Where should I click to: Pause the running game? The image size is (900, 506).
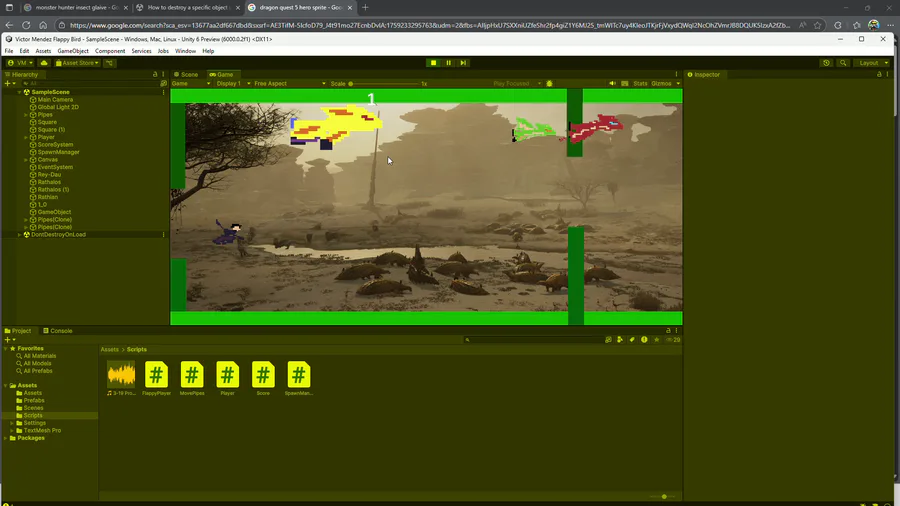pyautogui.click(x=448, y=63)
